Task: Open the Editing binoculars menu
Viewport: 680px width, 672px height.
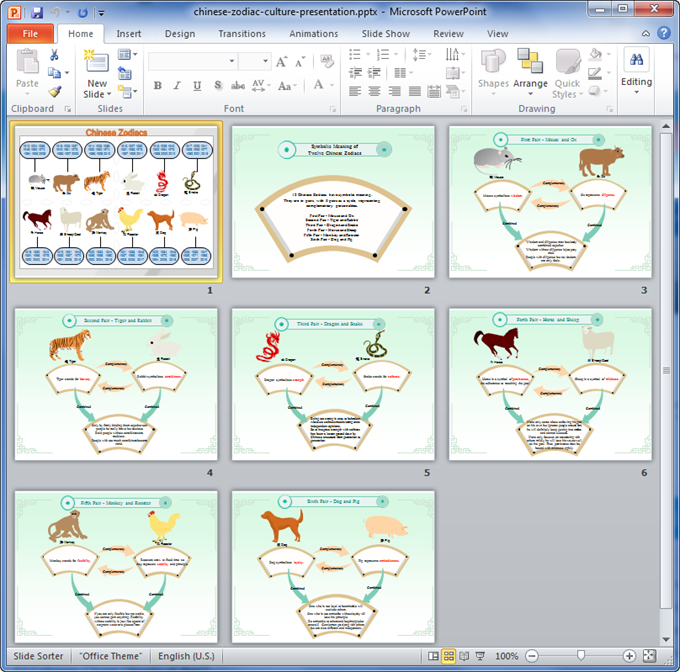Action: [636, 59]
